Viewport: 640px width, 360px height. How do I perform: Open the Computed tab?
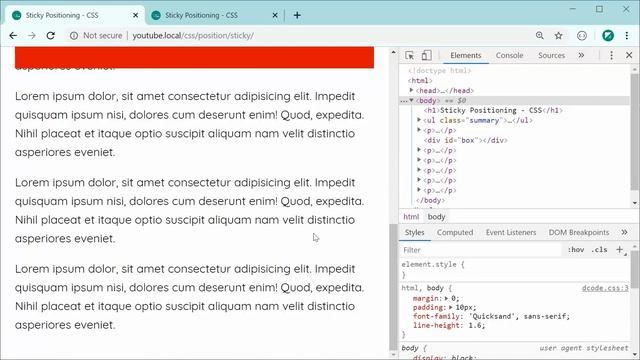click(x=455, y=232)
